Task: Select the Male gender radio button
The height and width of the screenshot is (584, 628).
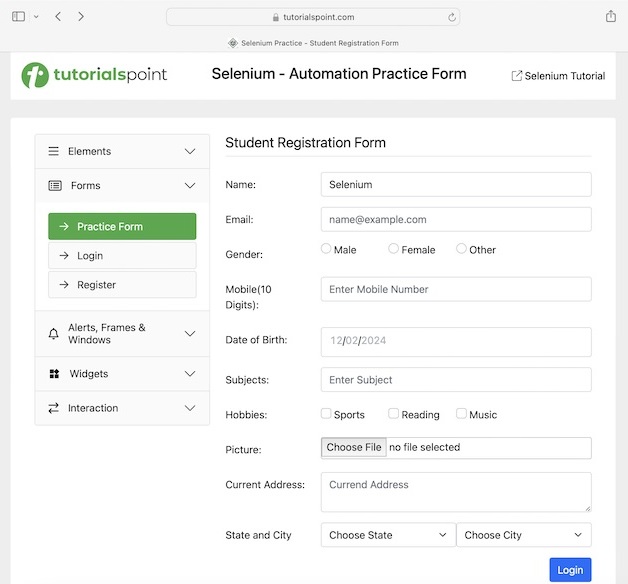Action: coord(326,249)
